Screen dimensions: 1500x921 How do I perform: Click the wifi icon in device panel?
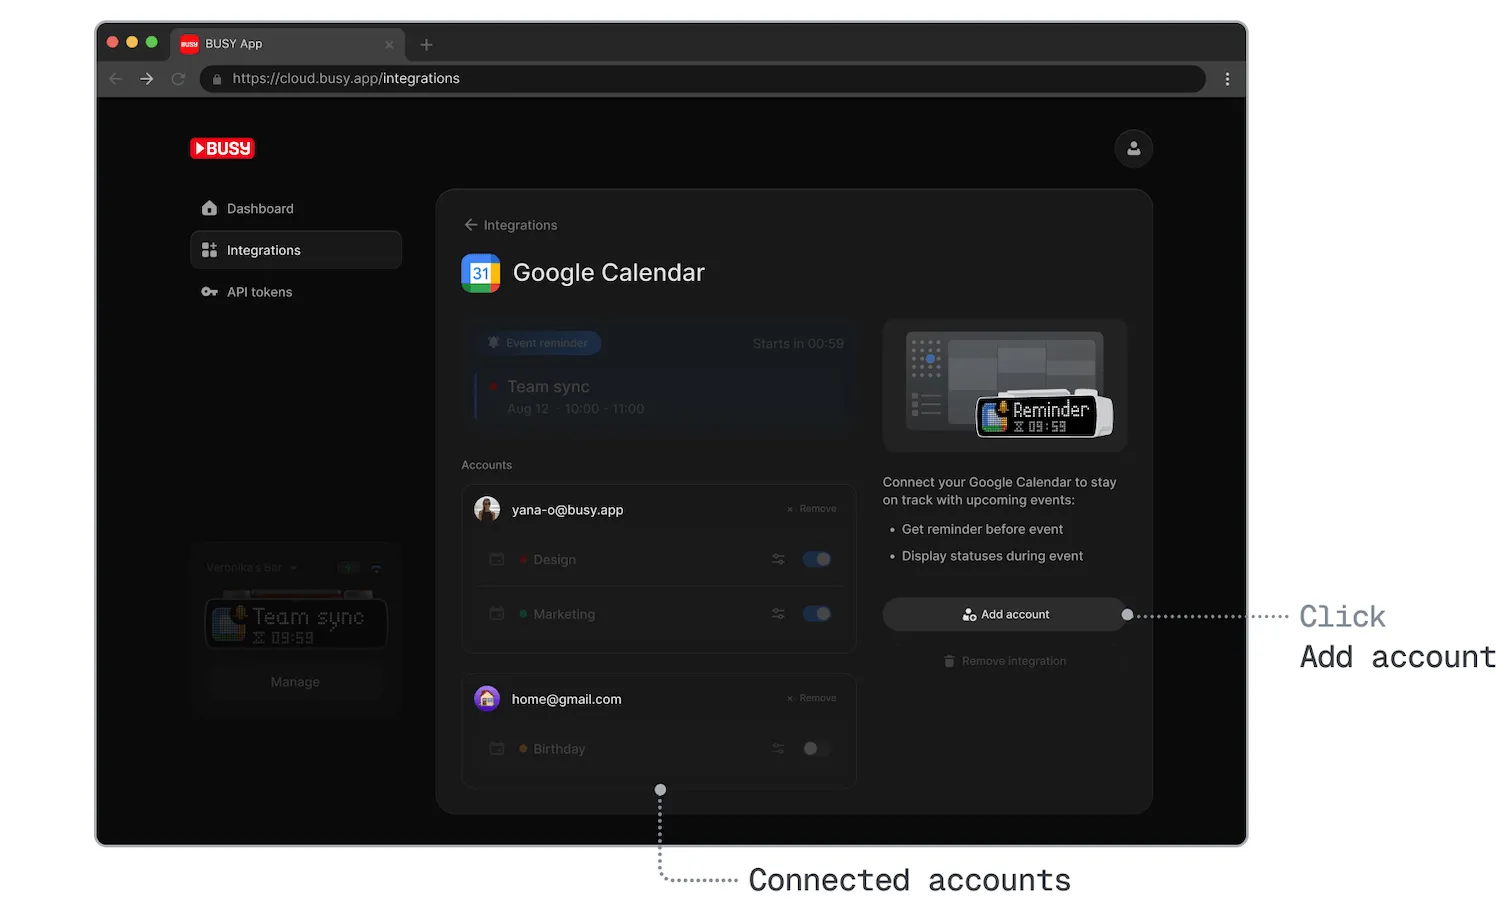pyautogui.click(x=376, y=568)
